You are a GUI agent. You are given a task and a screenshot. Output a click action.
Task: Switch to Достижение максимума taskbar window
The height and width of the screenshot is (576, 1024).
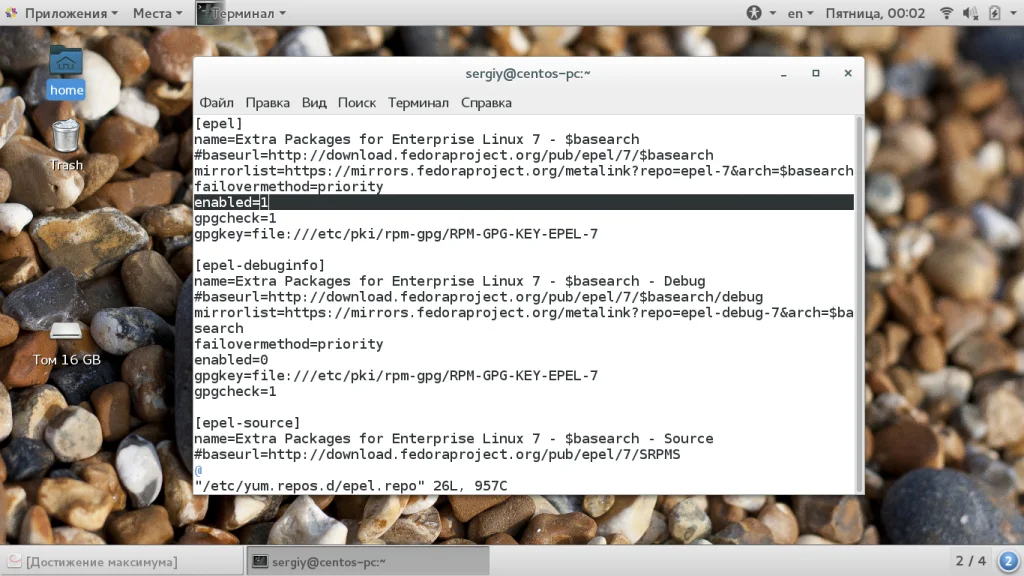point(122,561)
